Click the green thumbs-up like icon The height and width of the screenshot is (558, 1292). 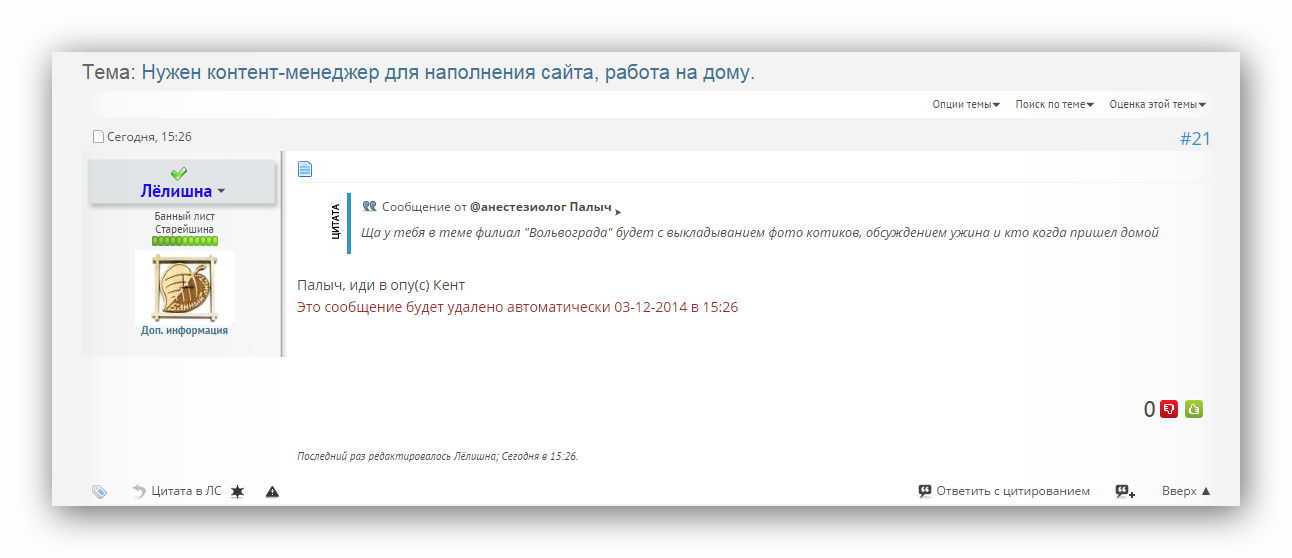[1193, 409]
